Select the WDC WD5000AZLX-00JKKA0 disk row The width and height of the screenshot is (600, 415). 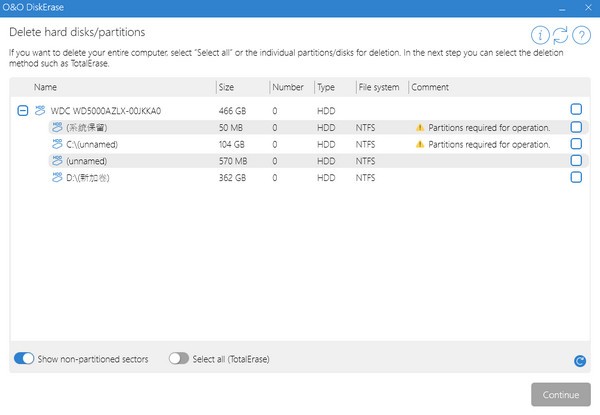tap(300, 111)
